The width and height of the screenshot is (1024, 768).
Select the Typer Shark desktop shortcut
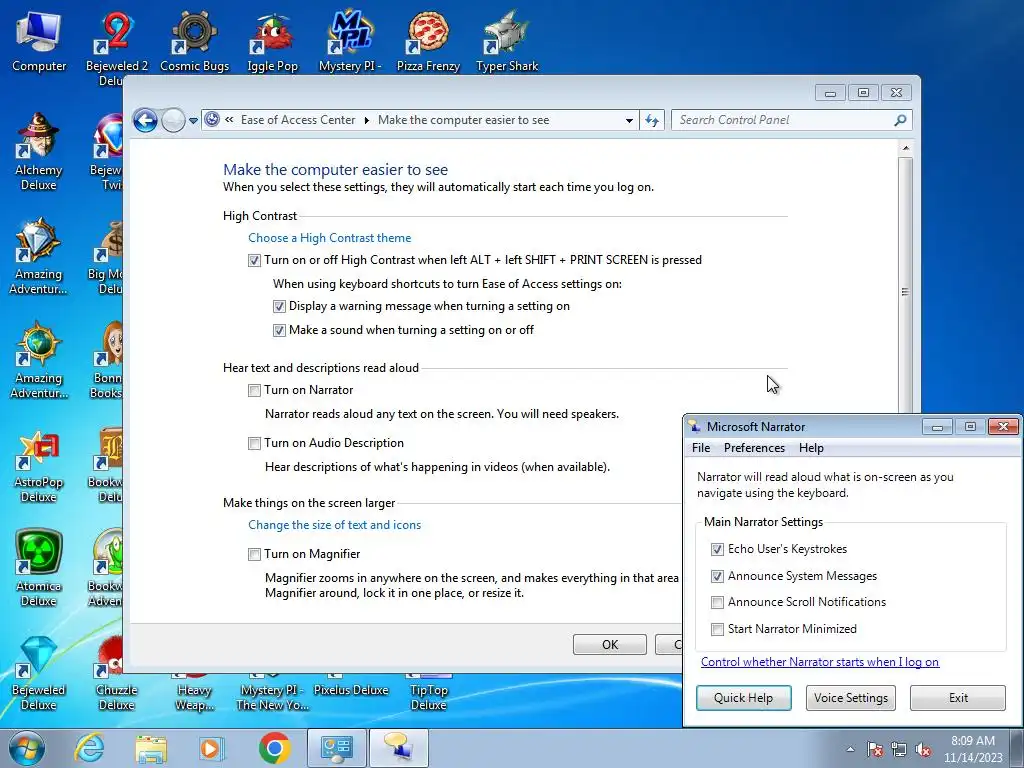click(507, 42)
